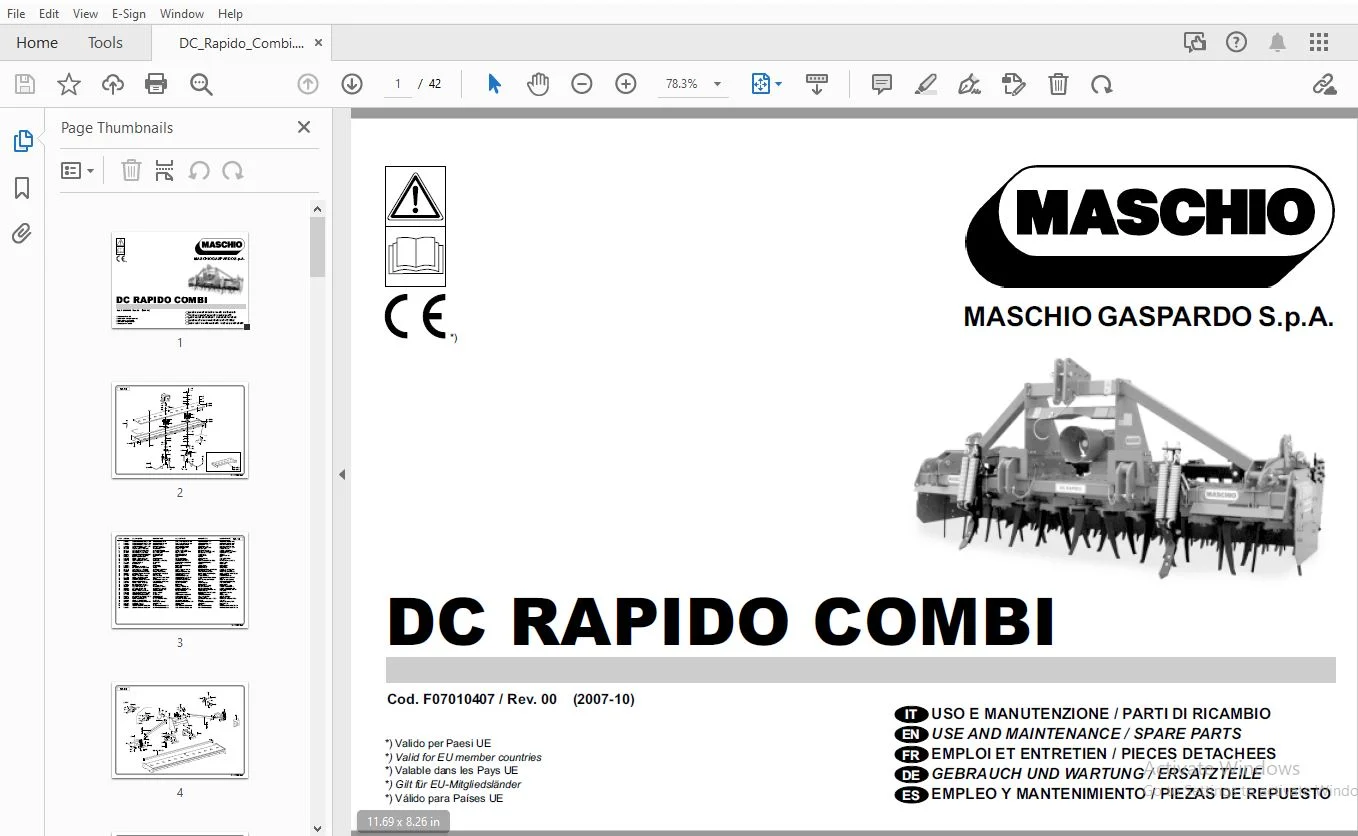The height and width of the screenshot is (836, 1358).
Task: Go to previous page arrow
Action: coord(308,84)
